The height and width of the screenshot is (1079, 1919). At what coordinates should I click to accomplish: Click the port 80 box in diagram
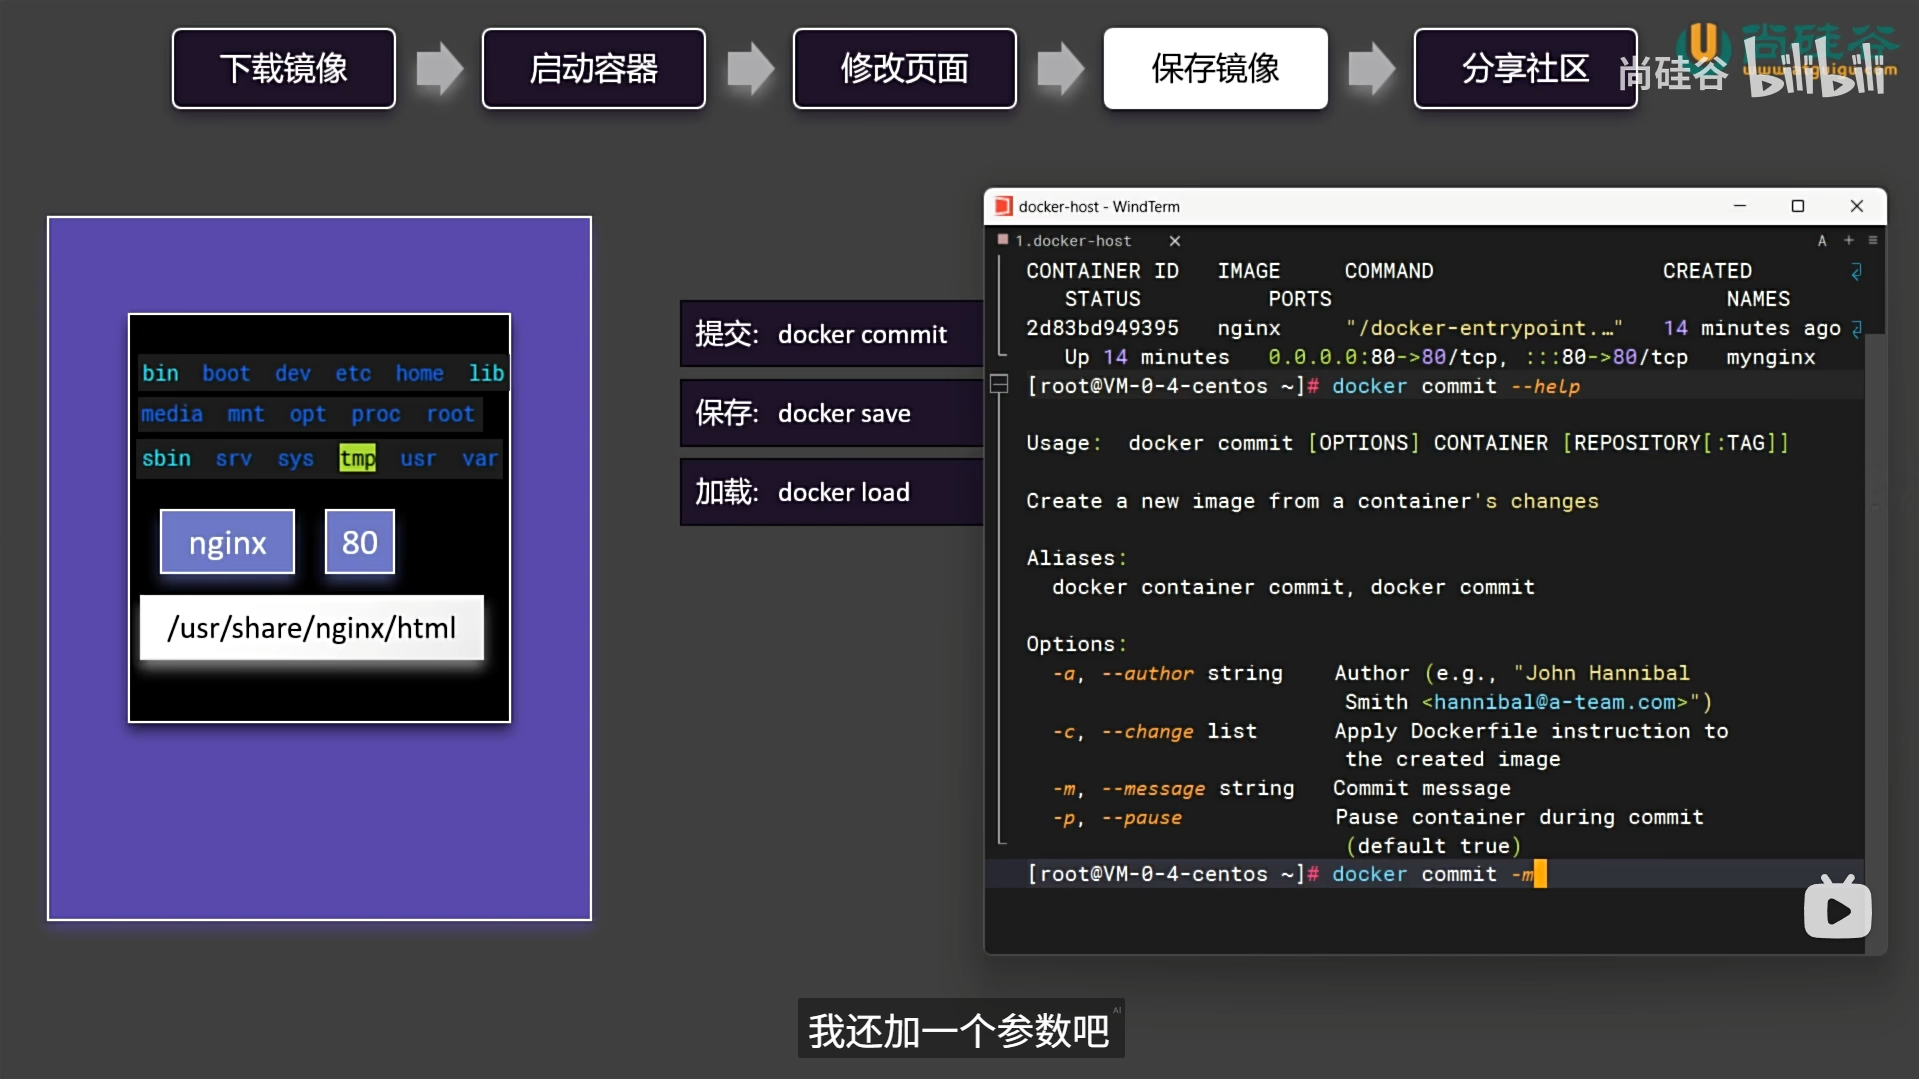click(x=360, y=542)
